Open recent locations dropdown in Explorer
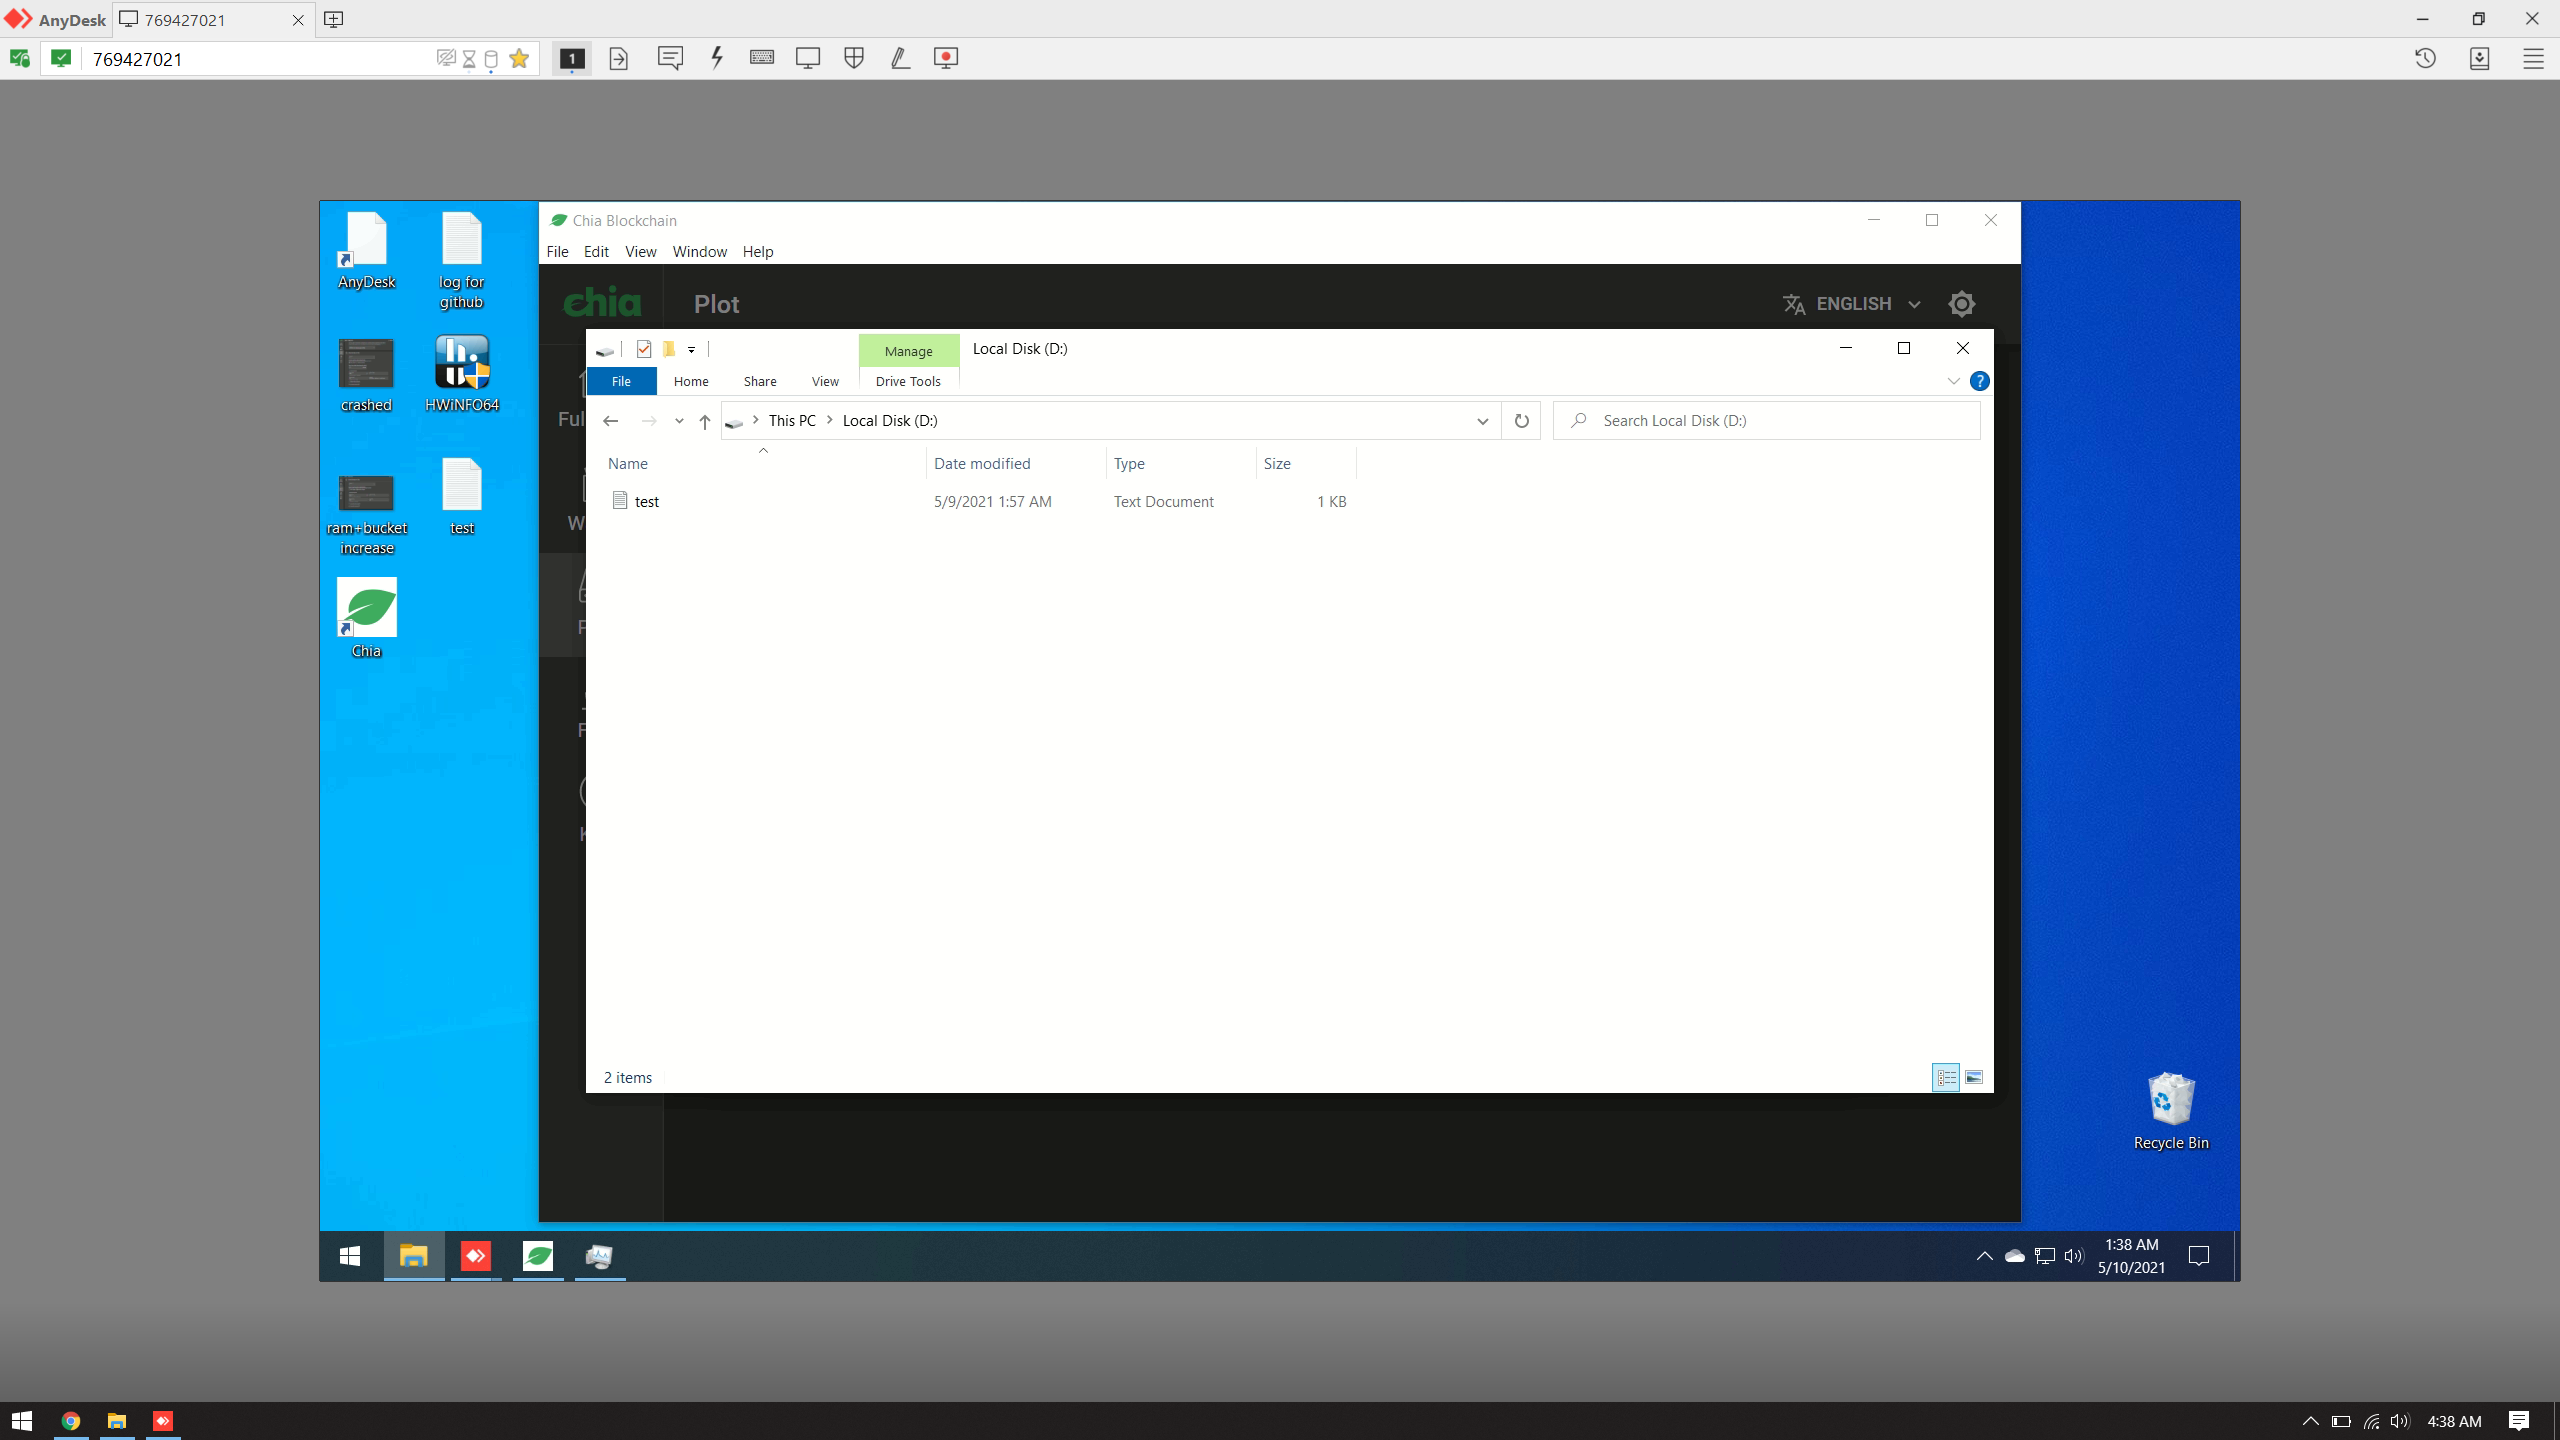The width and height of the screenshot is (2560, 1440). click(x=679, y=421)
